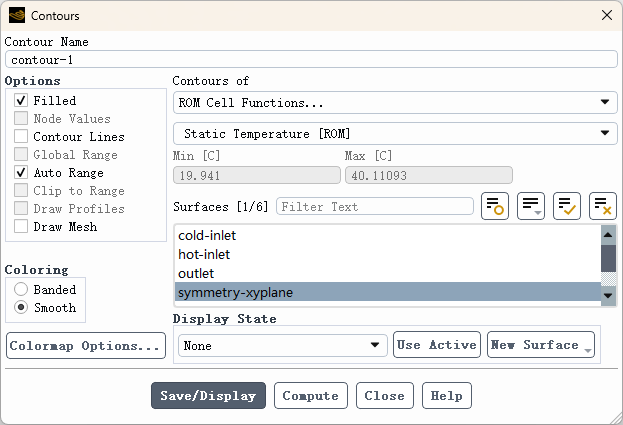Close the Contours dialog with the X

pos(606,16)
